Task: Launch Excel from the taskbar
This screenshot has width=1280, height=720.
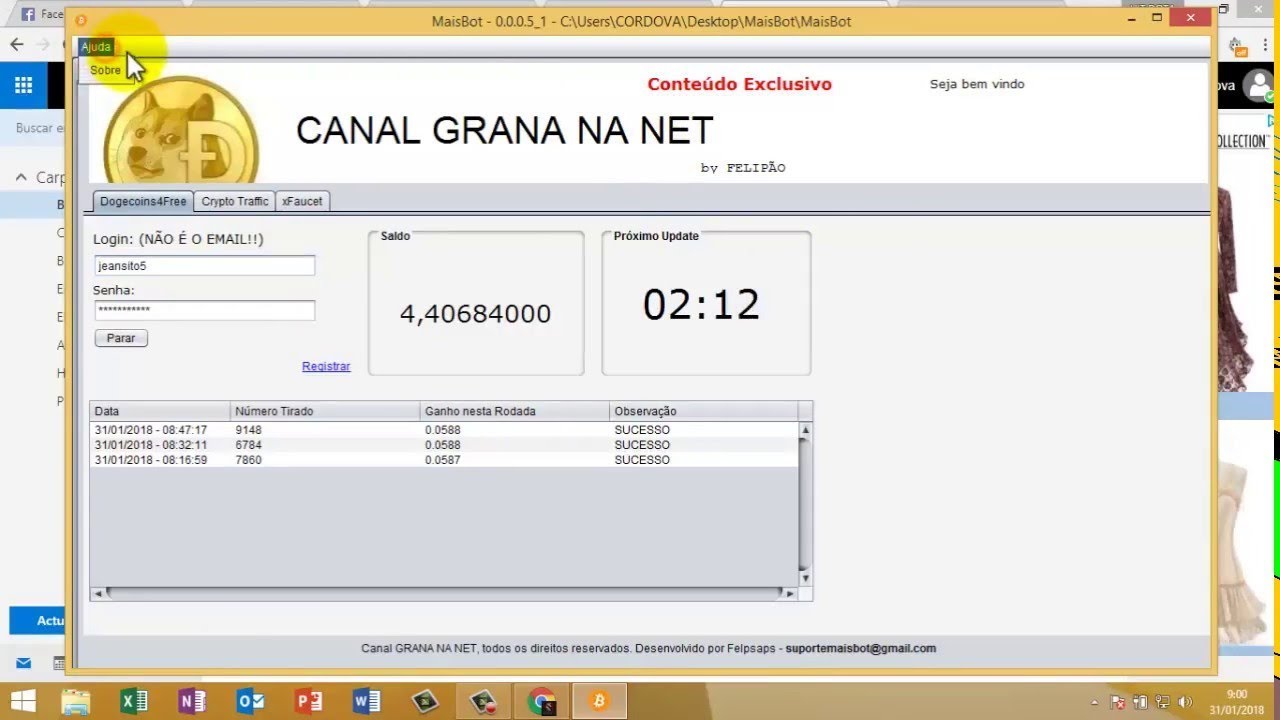Action: pyautogui.click(x=134, y=700)
